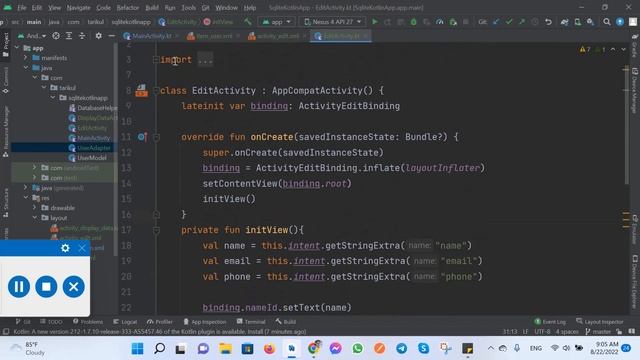Open the Layout Inspector
Screen dimensions: 640x360
[600, 322]
